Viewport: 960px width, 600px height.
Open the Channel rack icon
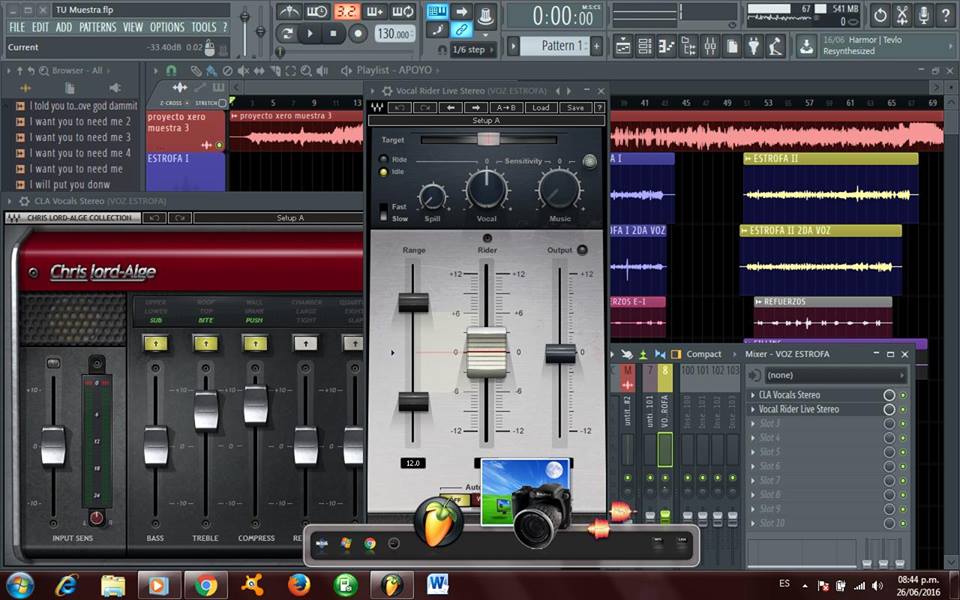click(645, 47)
